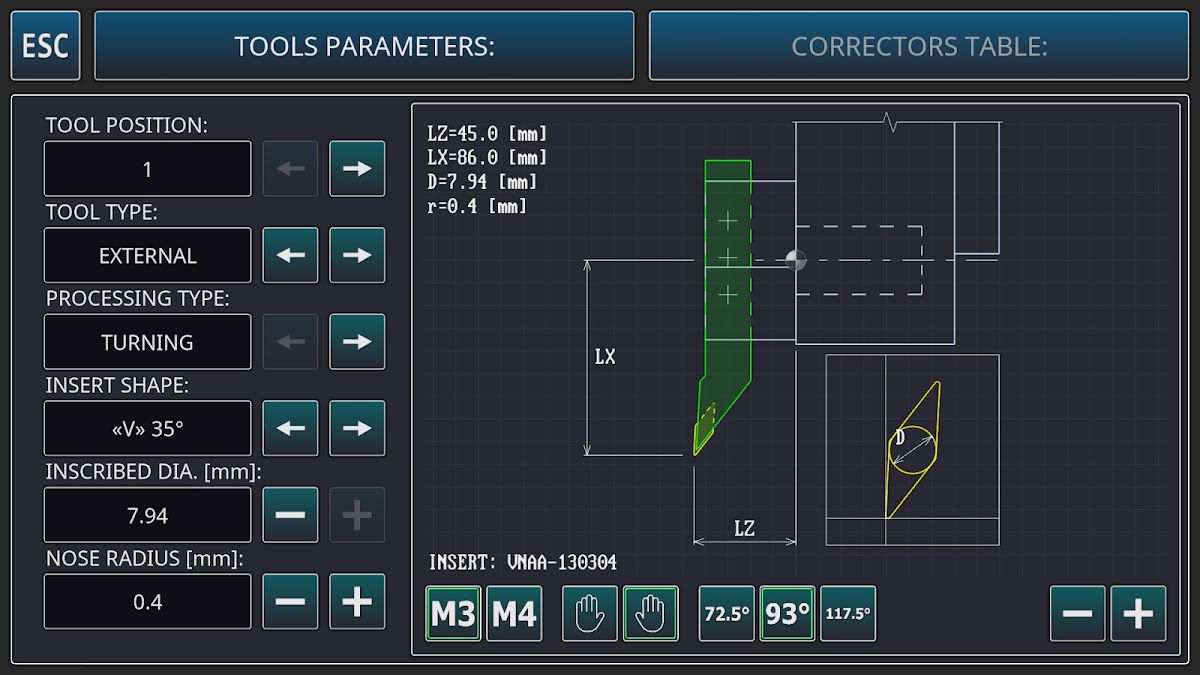Select next tool type arrow
This screenshot has width=1200, height=675.
point(357,255)
